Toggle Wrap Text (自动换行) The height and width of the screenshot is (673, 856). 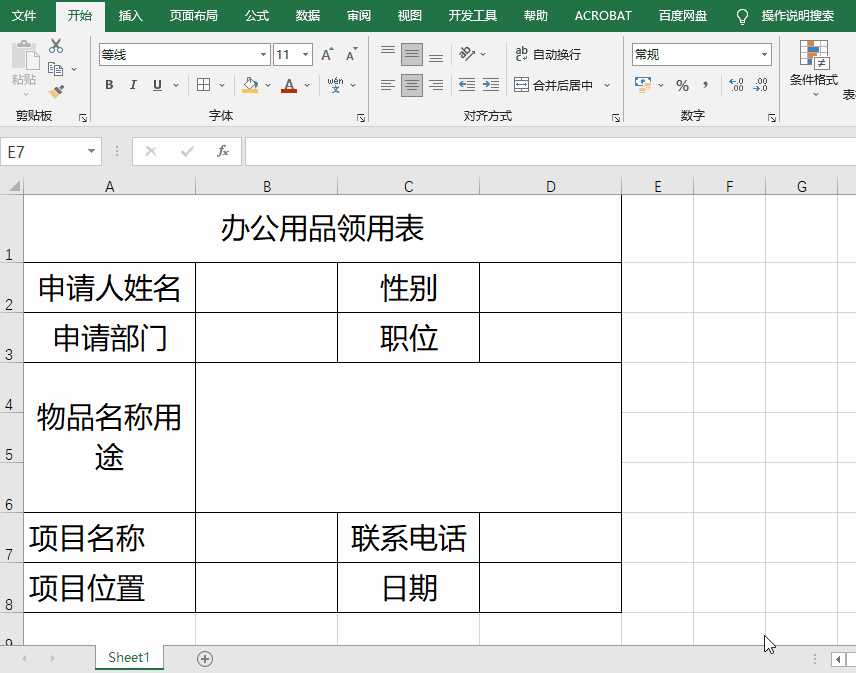(x=548, y=54)
